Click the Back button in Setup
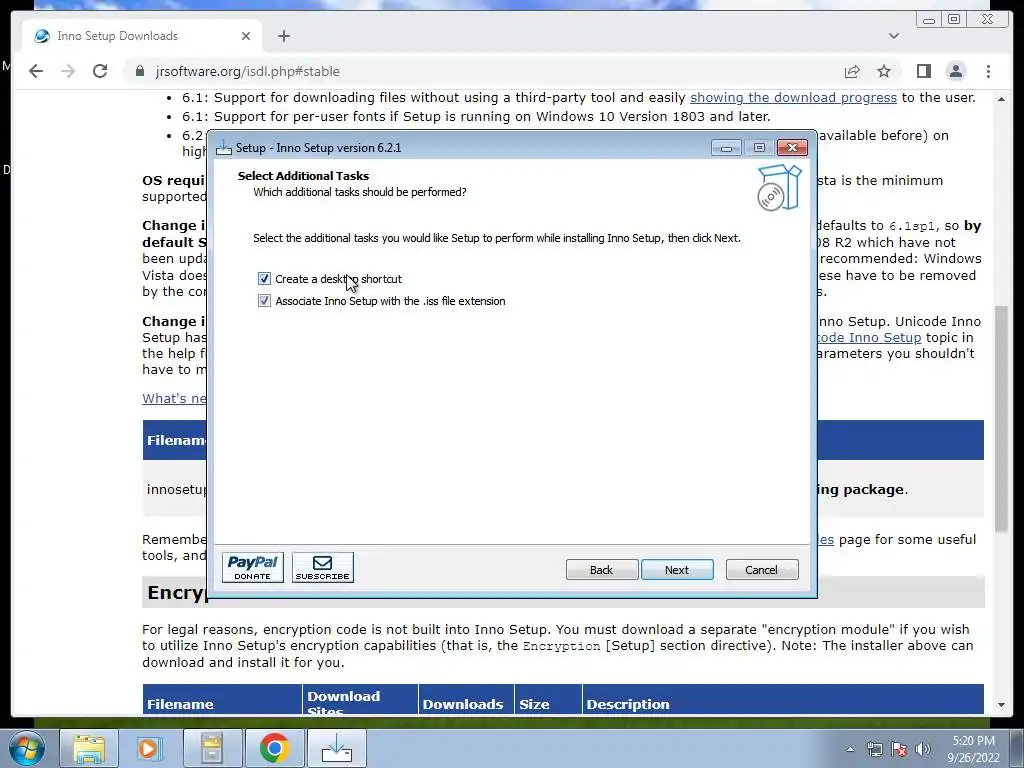 [x=601, y=569]
